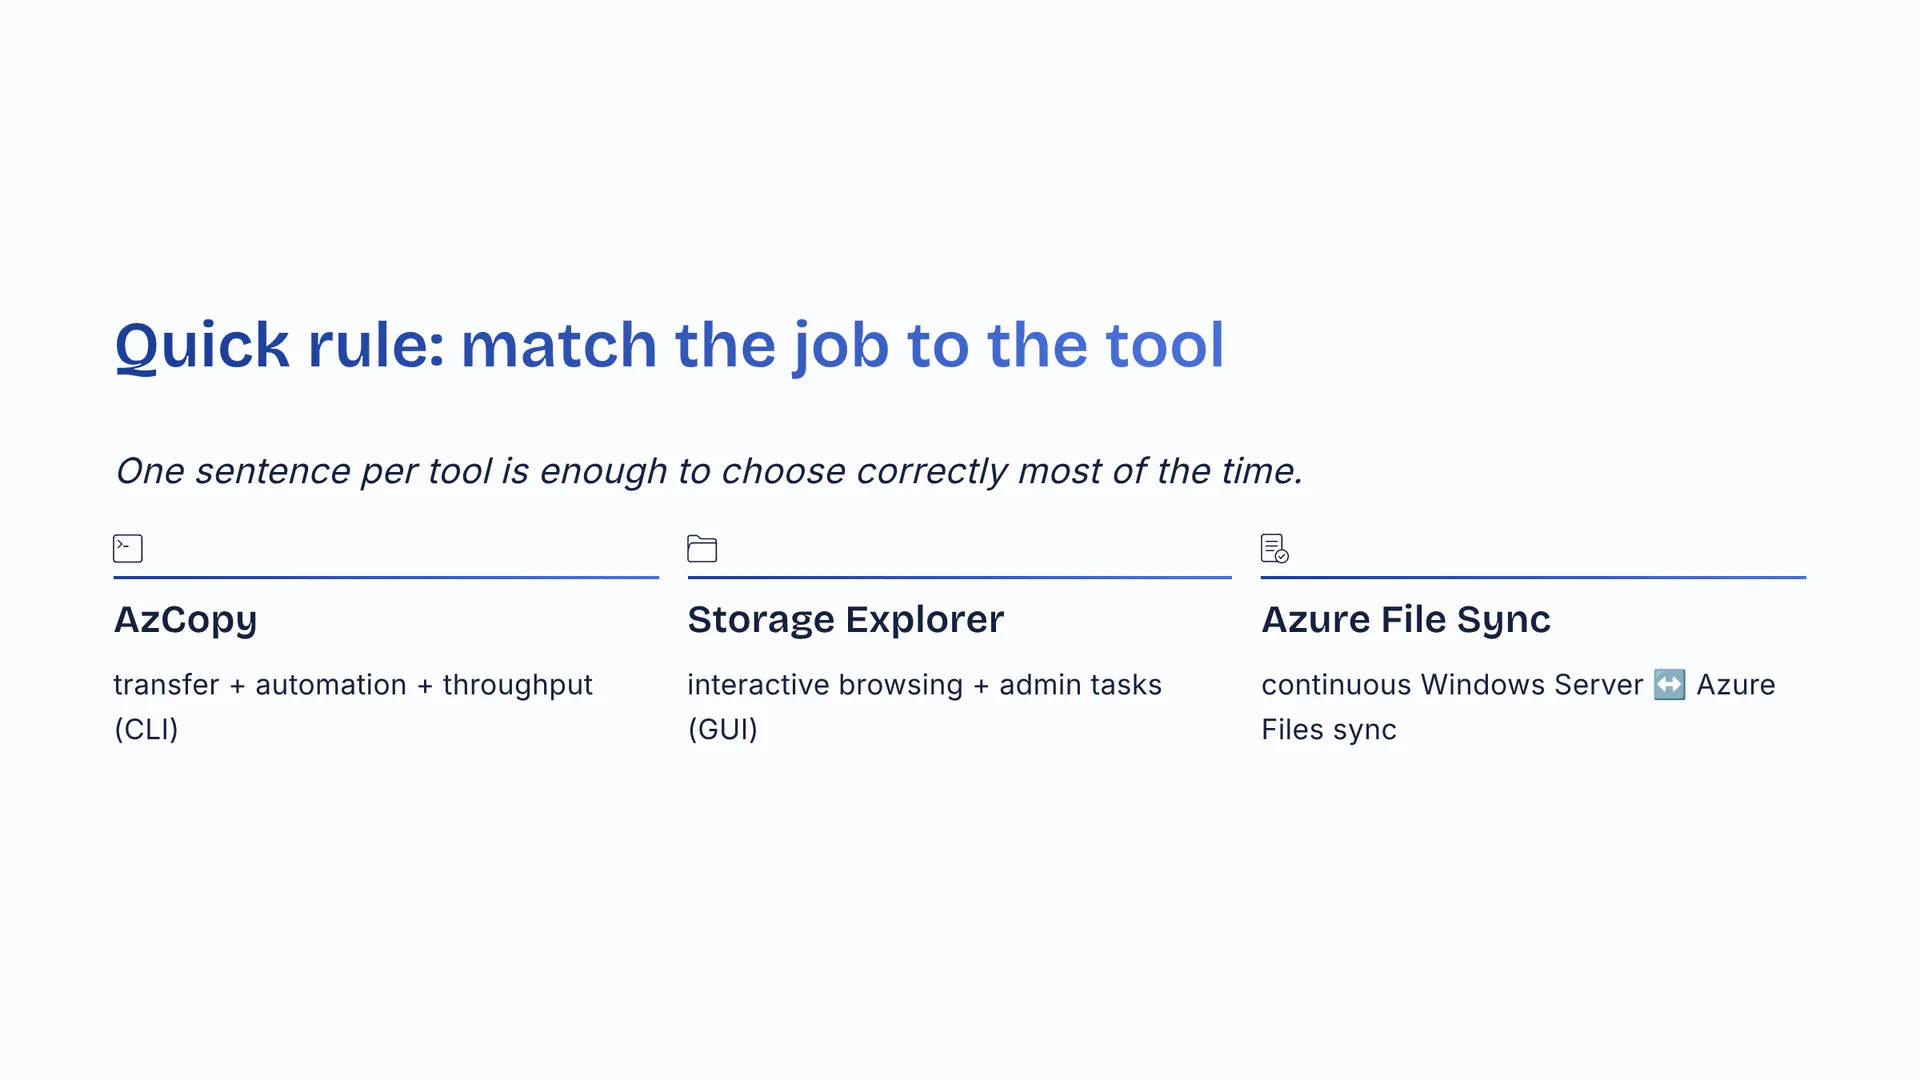Select the AzCopy heading
The height and width of the screenshot is (1080, 1920).
tap(186, 620)
